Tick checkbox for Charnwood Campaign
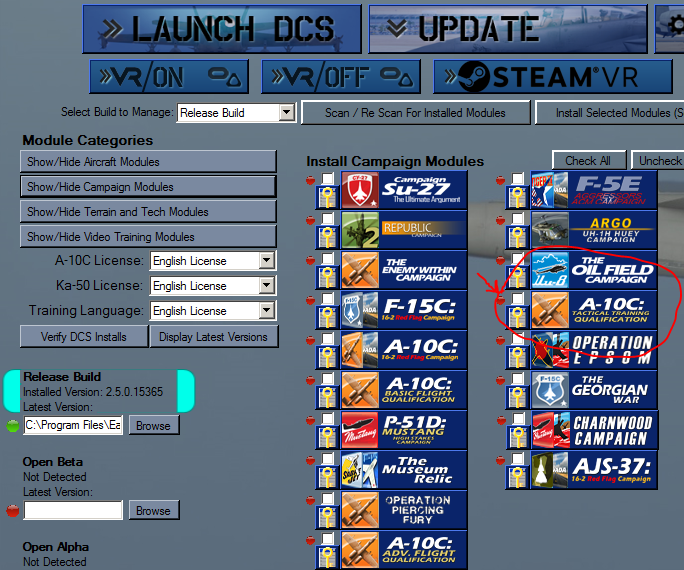The image size is (684, 570). 518,418
